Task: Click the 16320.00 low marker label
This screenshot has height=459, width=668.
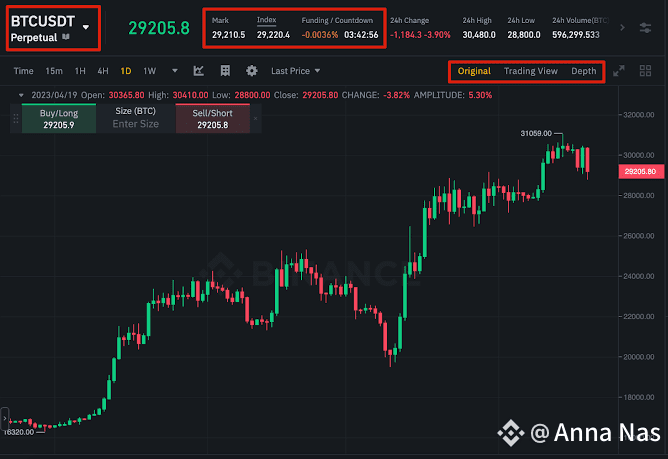Action: click(18, 432)
